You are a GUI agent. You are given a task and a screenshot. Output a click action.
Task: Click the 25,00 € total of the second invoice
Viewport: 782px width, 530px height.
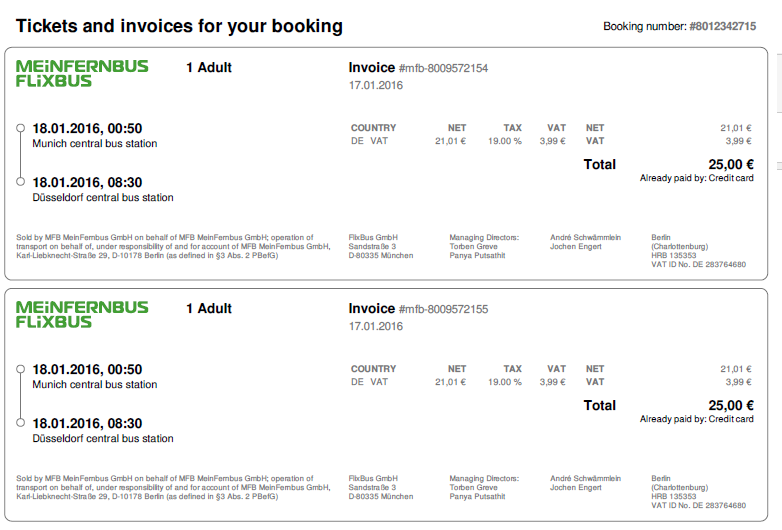(731, 405)
